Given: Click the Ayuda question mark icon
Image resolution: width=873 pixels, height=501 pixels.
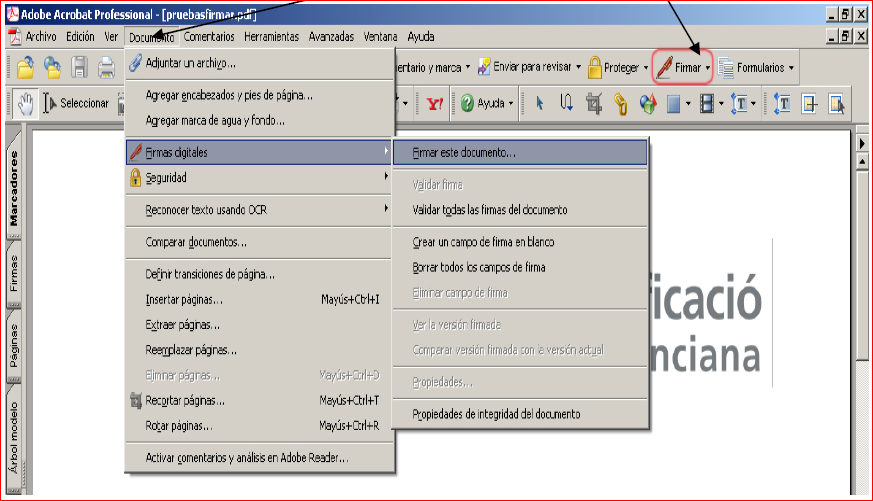Looking at the screenshot, I should 468,103.
